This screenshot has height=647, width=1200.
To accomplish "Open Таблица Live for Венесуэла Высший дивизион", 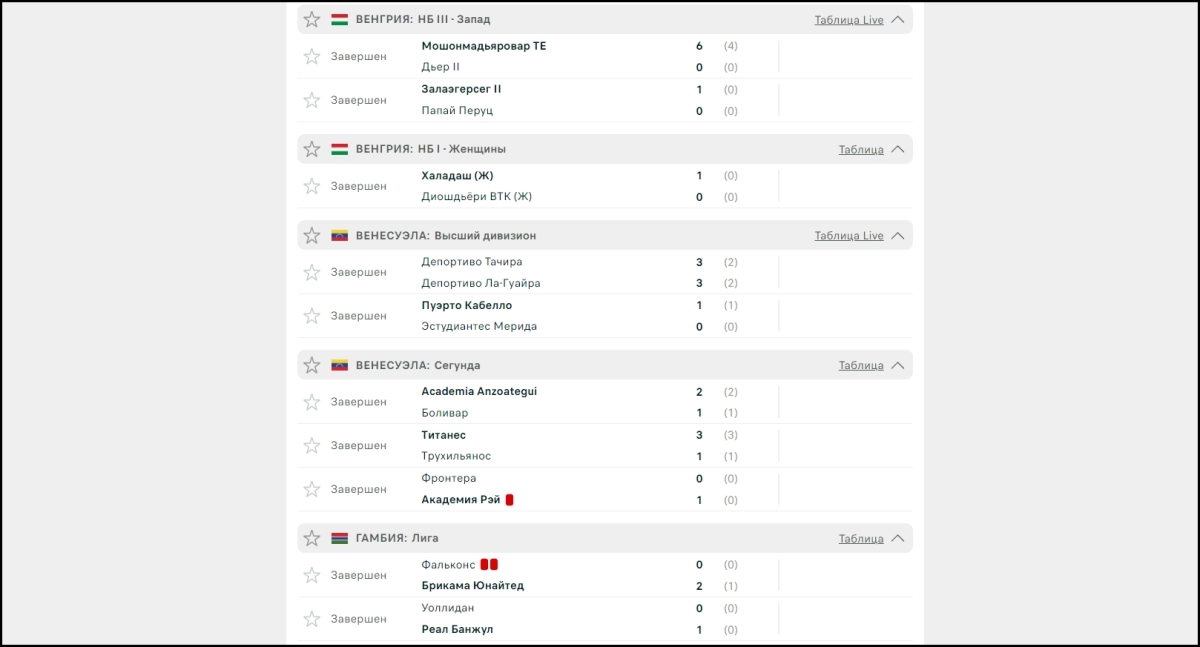I will click(849, 236).
